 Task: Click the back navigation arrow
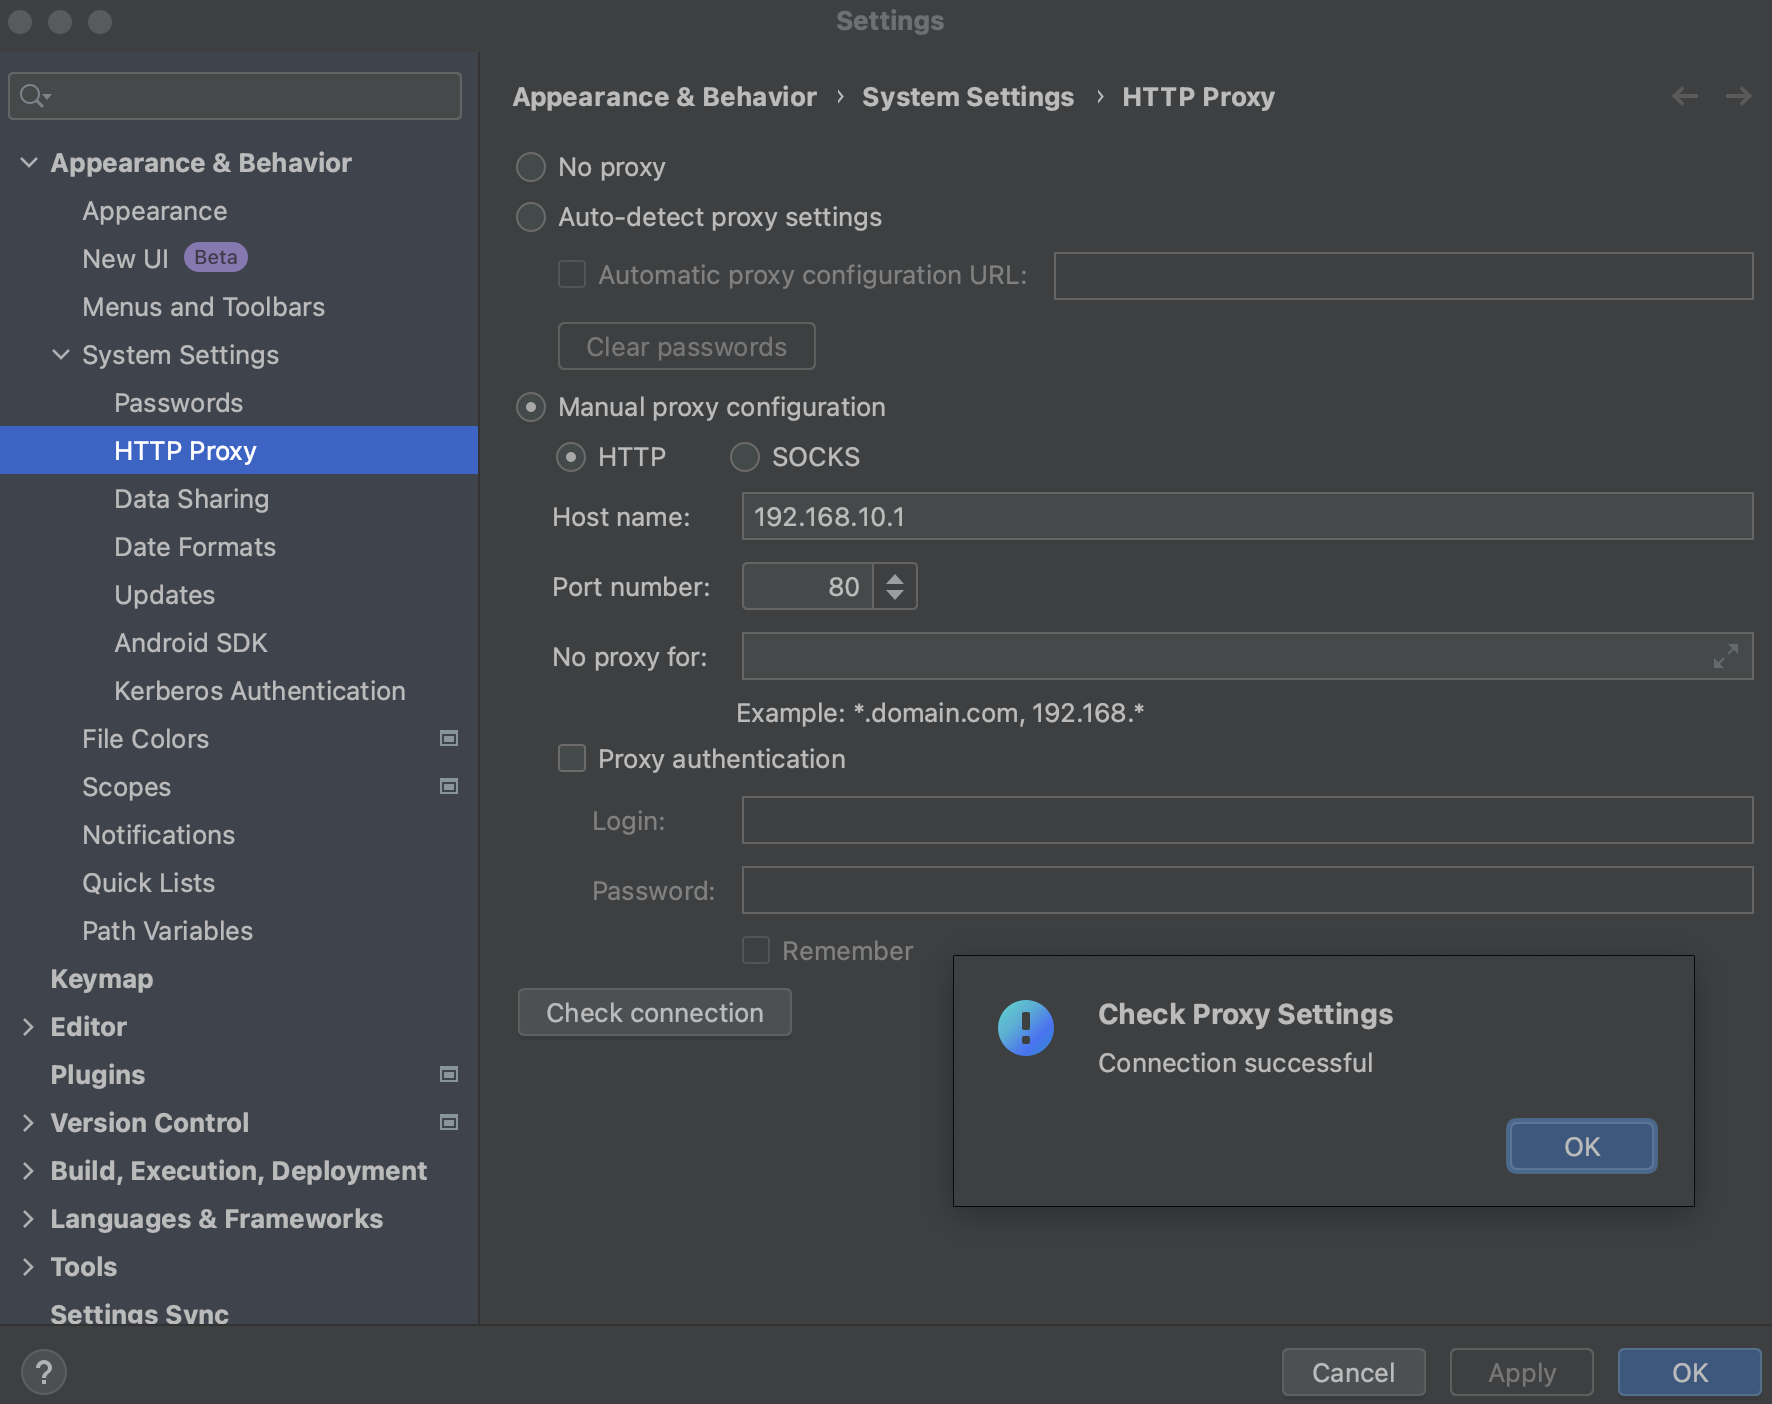tap(1685, 96)
